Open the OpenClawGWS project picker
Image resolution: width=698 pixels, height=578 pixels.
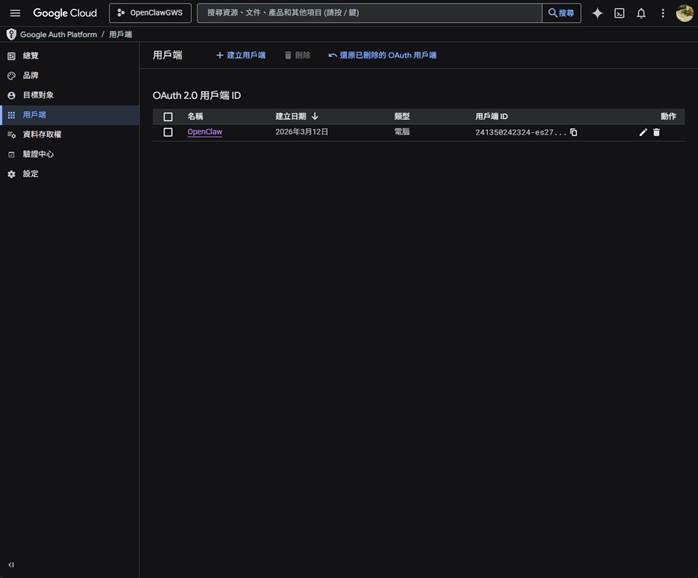click(x=150, y=13)
